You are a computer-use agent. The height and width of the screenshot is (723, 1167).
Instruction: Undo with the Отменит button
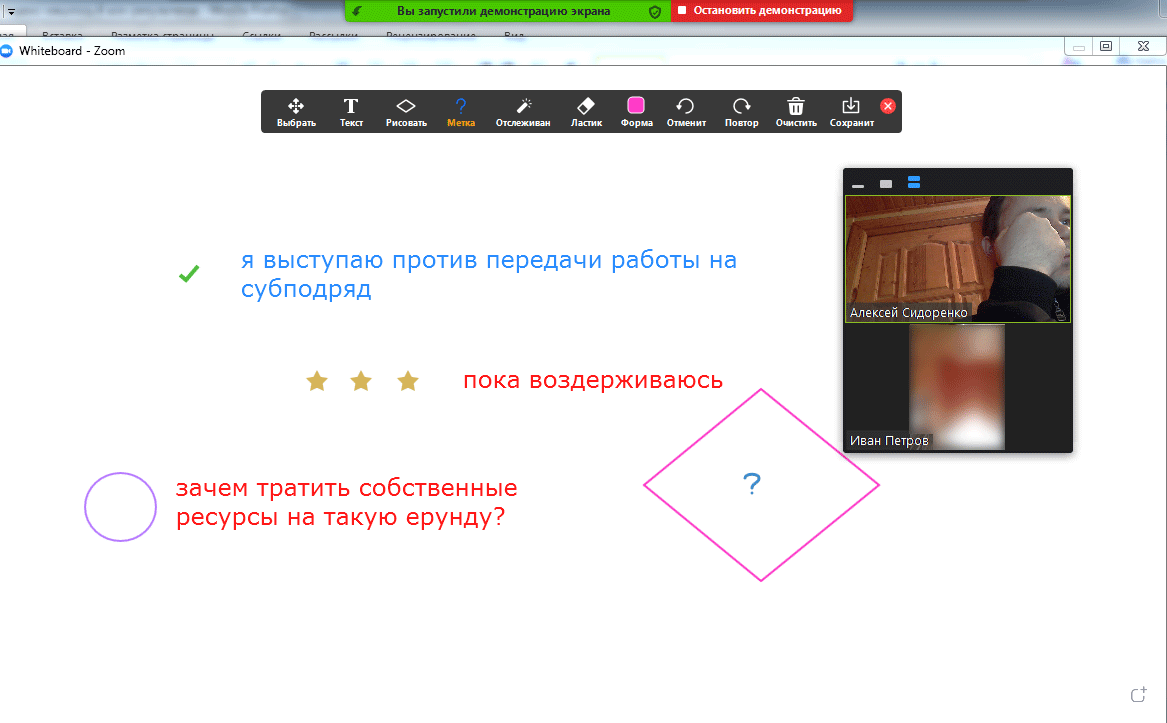[686, 112]
